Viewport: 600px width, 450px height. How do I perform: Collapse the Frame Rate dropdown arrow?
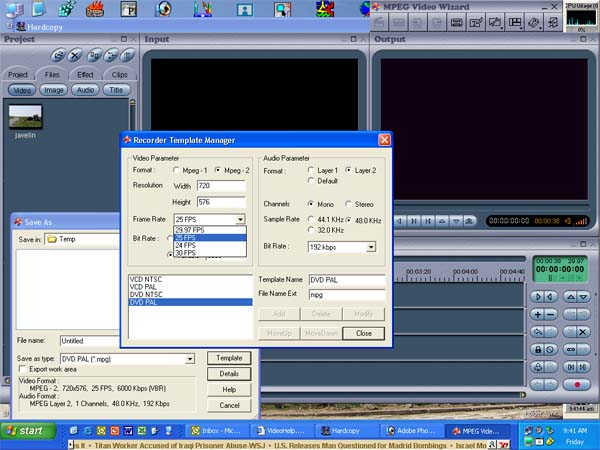pos(240,219)
